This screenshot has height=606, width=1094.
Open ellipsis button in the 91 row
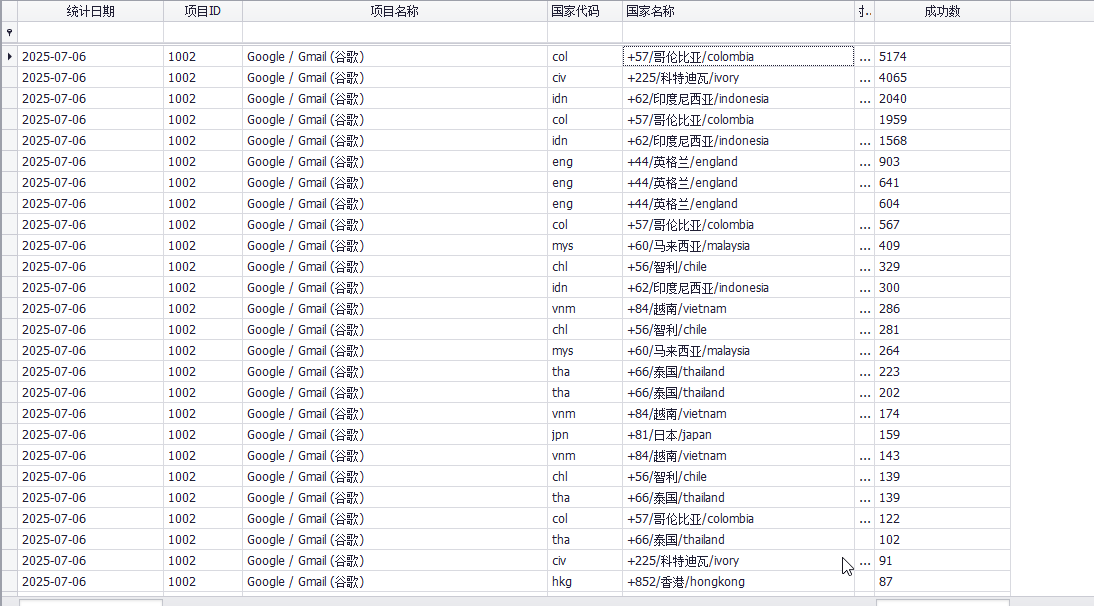click(x=864, y=561)
